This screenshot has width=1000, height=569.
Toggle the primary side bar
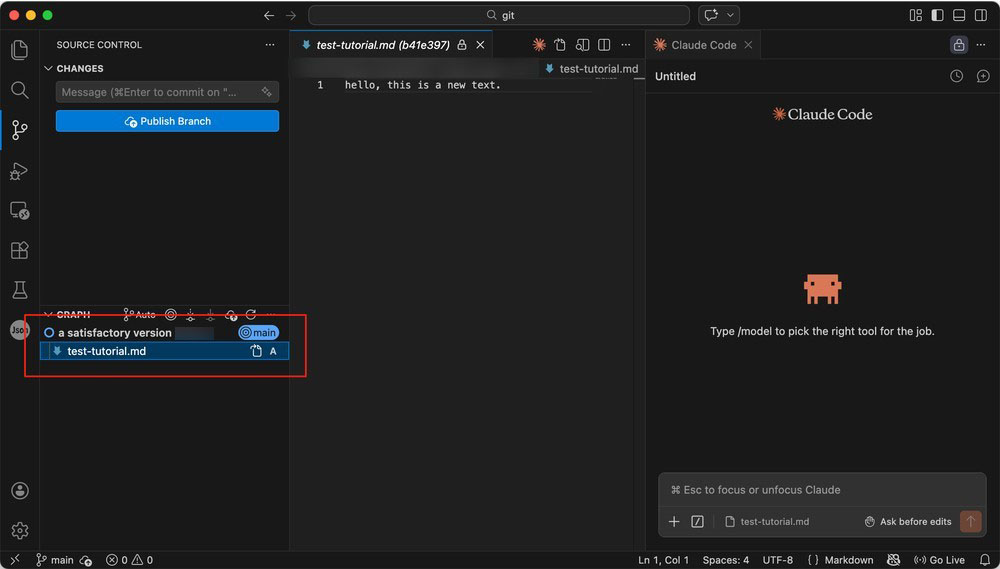pos(938,15)
